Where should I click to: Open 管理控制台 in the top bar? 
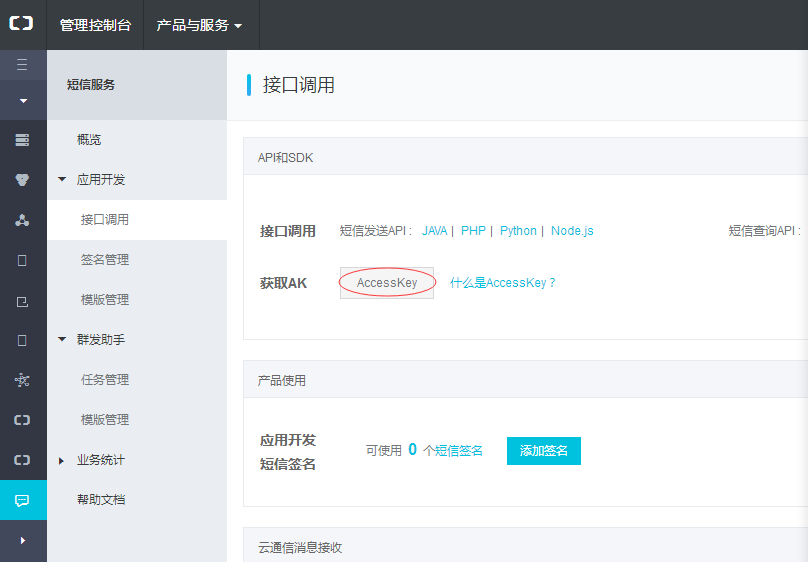[x=95, y=25]
